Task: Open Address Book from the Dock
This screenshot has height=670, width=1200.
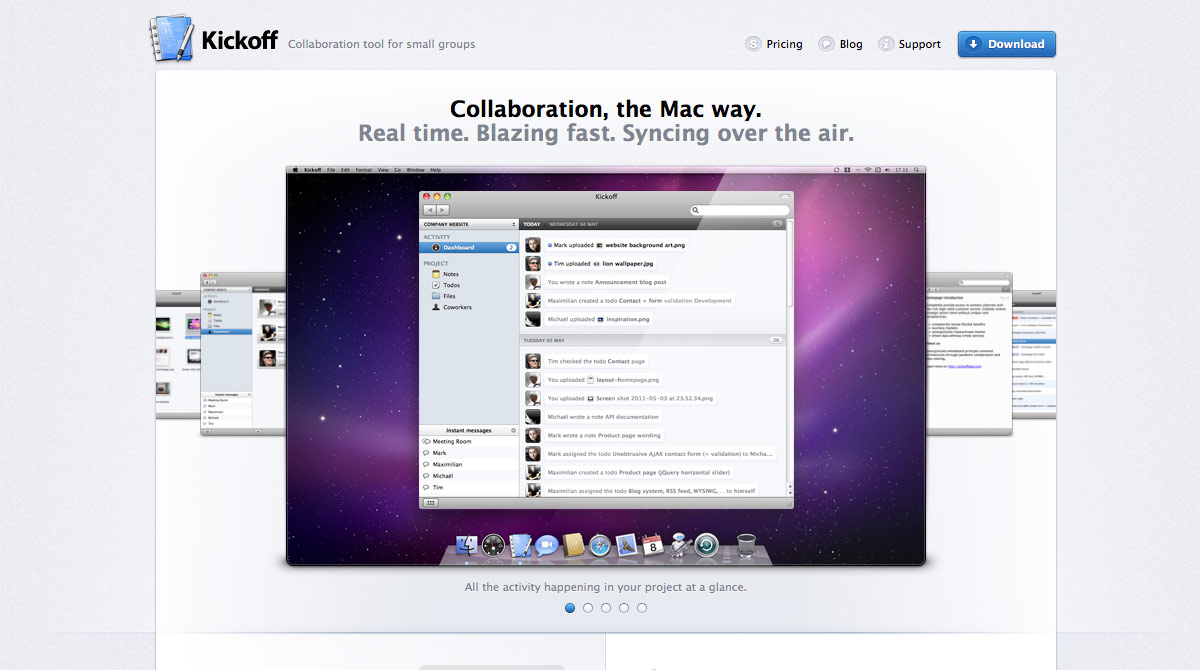Action: (573, 545)
